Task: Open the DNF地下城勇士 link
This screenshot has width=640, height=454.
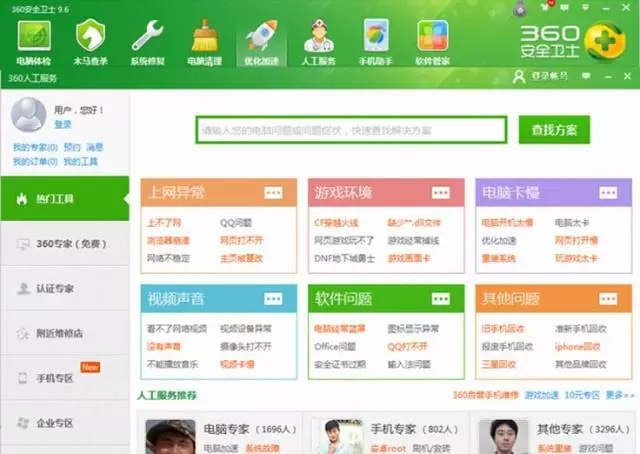Action: [x=344, y=258]
